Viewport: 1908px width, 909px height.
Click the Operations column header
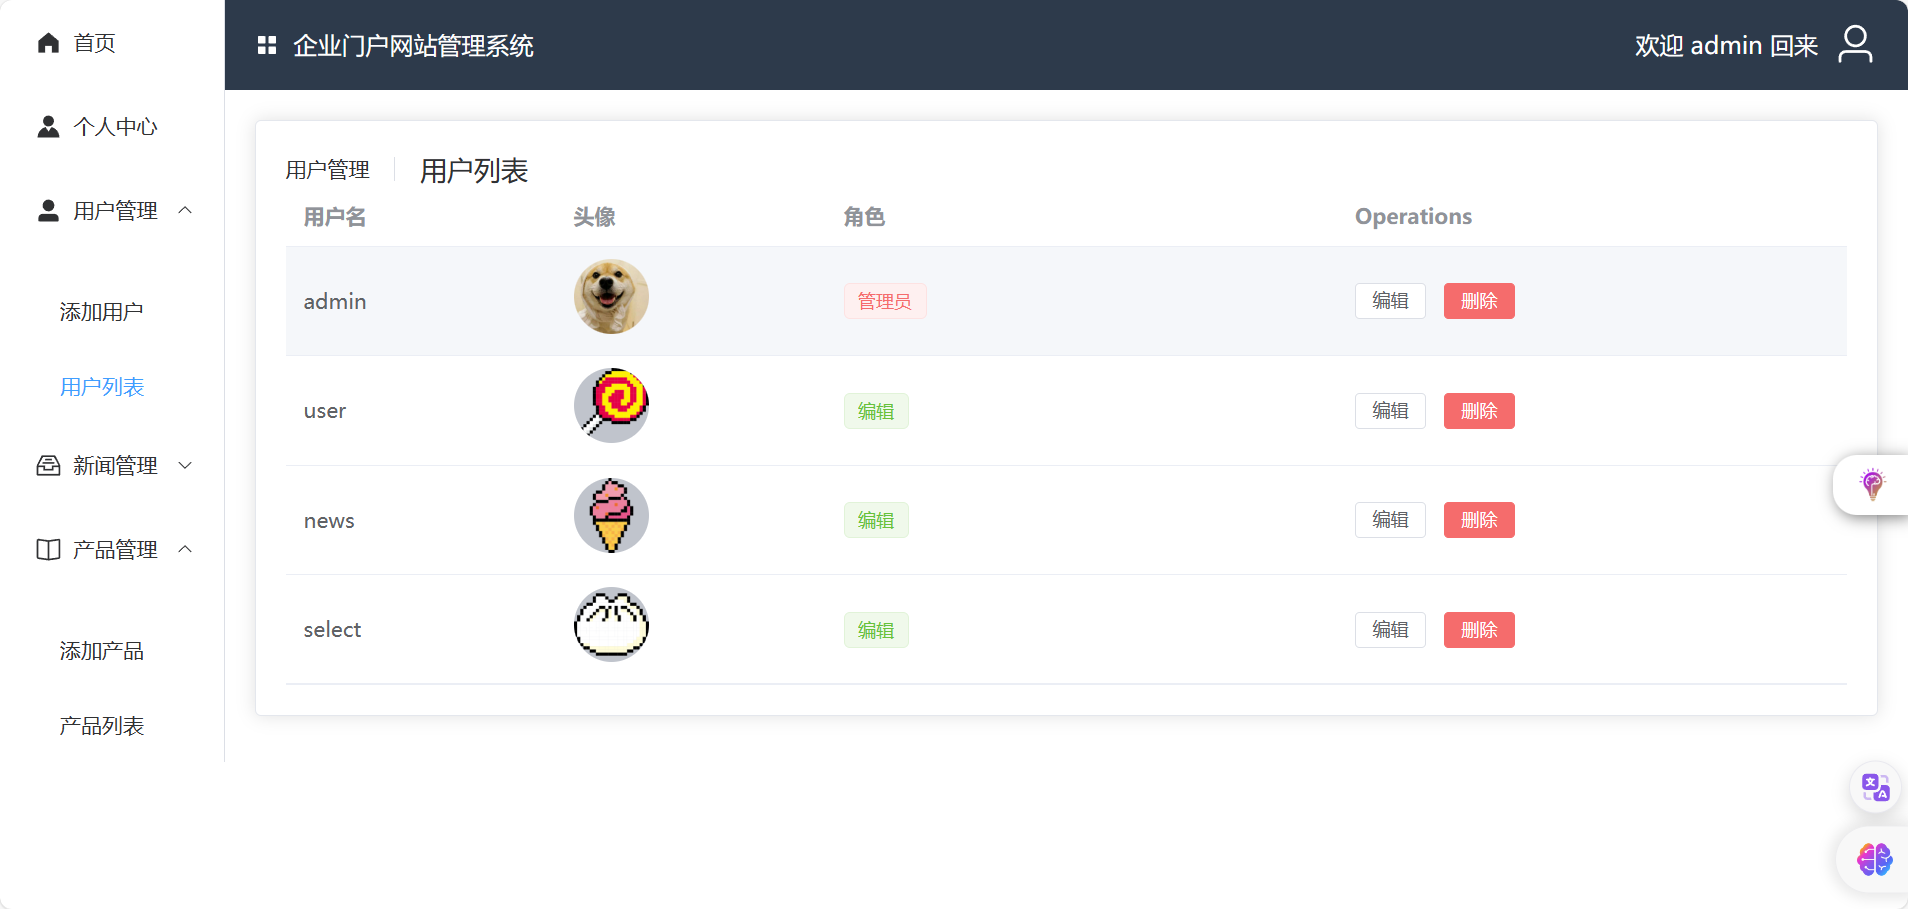tap(1413, 217)
